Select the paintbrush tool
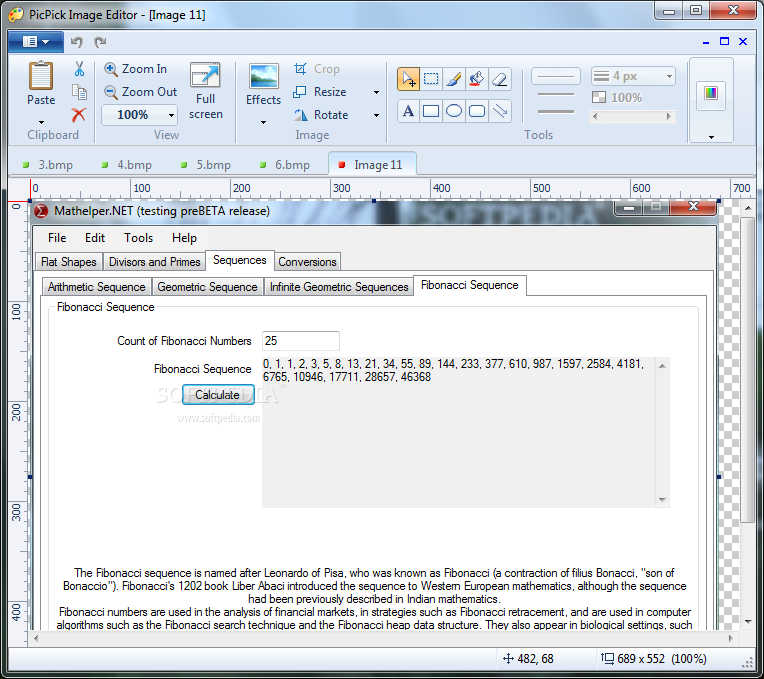Image resolution: width=764 pixels, height=679 pixels. click(x=454, y=79)
